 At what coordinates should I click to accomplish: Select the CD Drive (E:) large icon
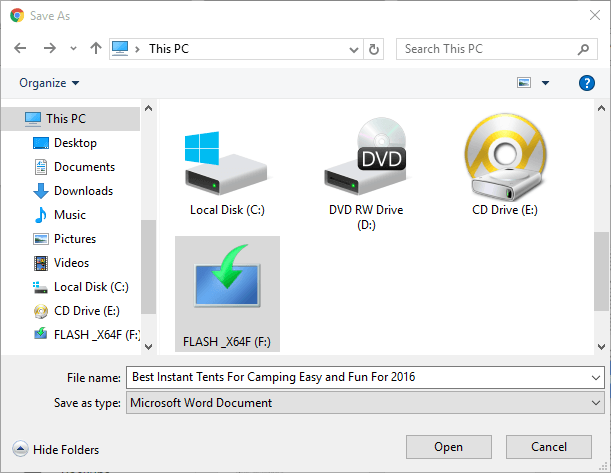point(505,157)
